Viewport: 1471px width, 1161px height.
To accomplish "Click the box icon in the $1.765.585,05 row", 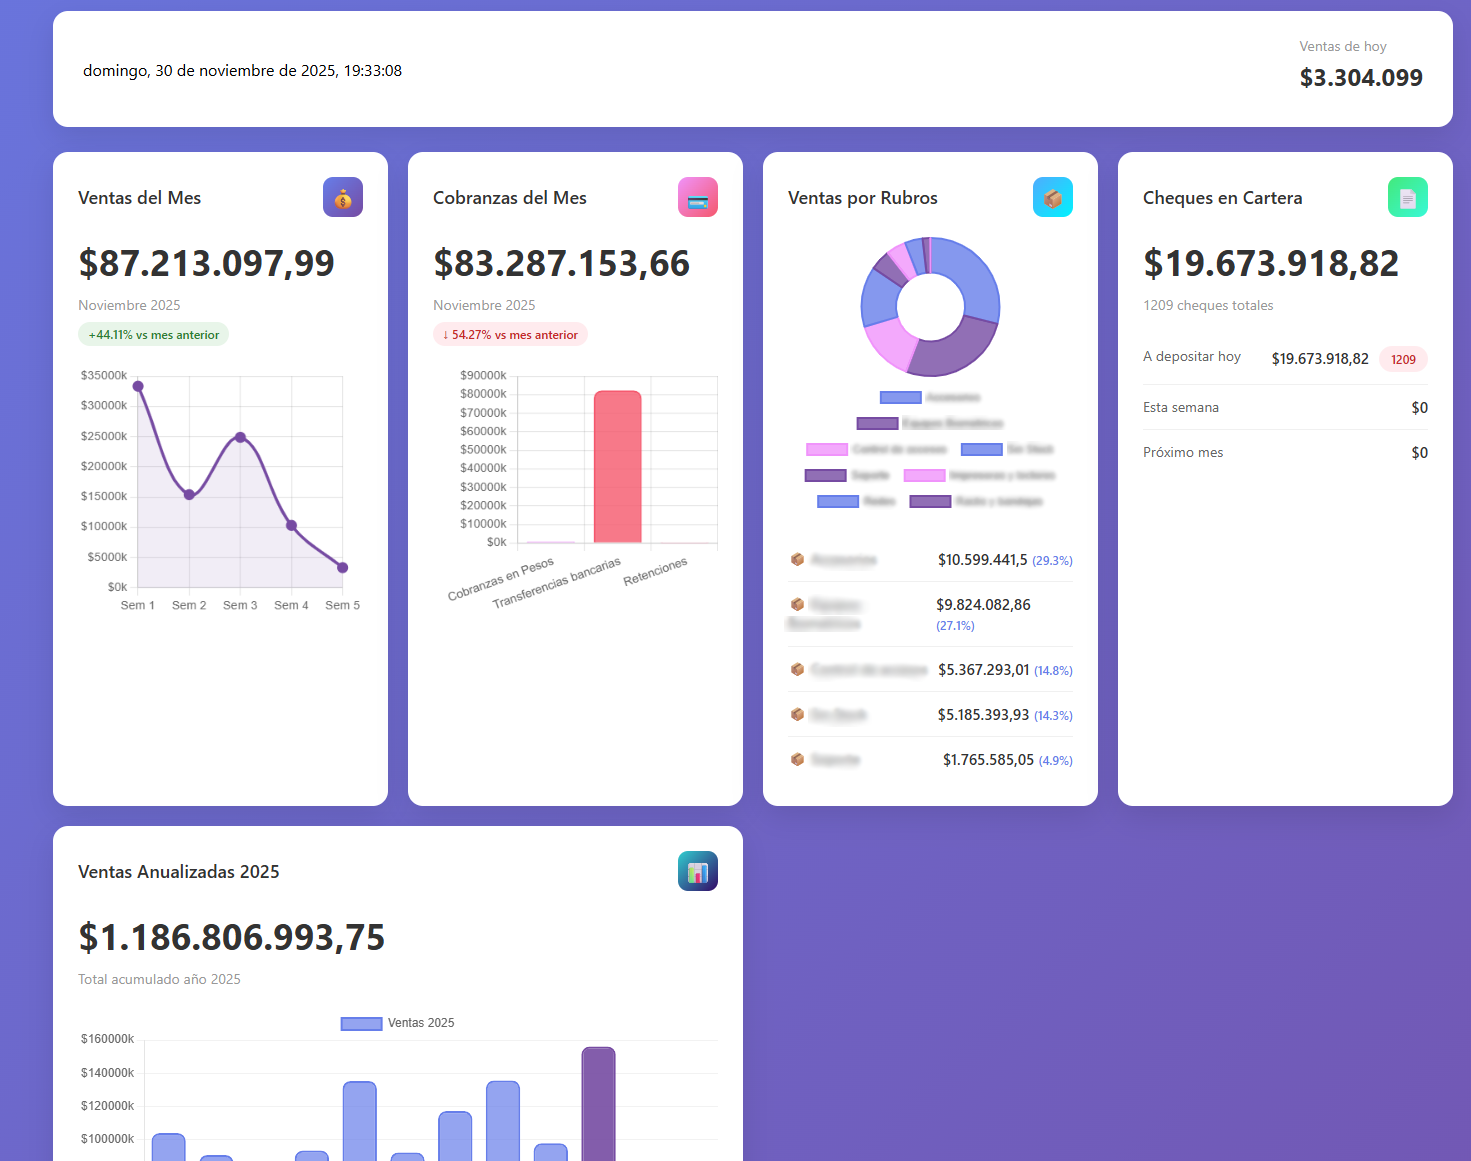I will pos(797,760).
